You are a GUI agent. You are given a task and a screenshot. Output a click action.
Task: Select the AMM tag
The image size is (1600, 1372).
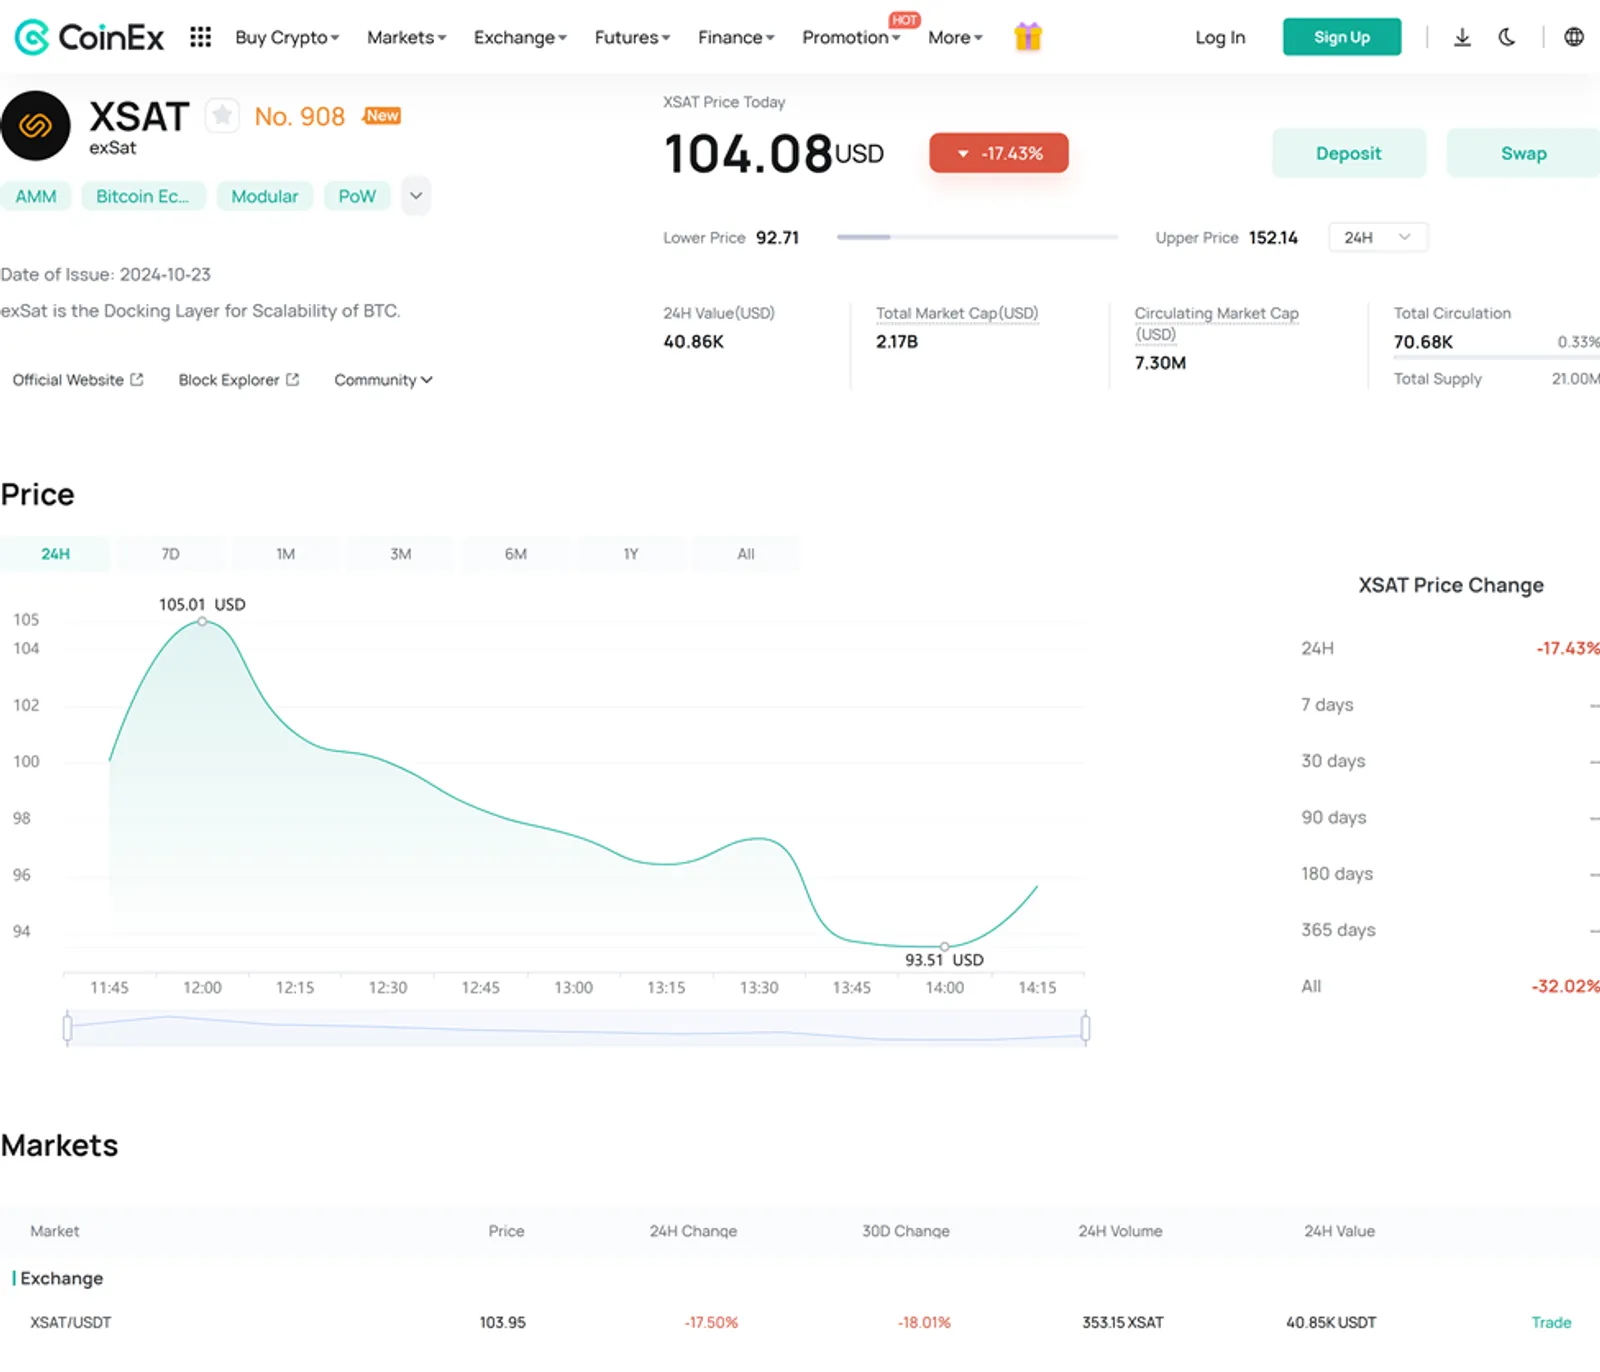[x=36, y=196]
